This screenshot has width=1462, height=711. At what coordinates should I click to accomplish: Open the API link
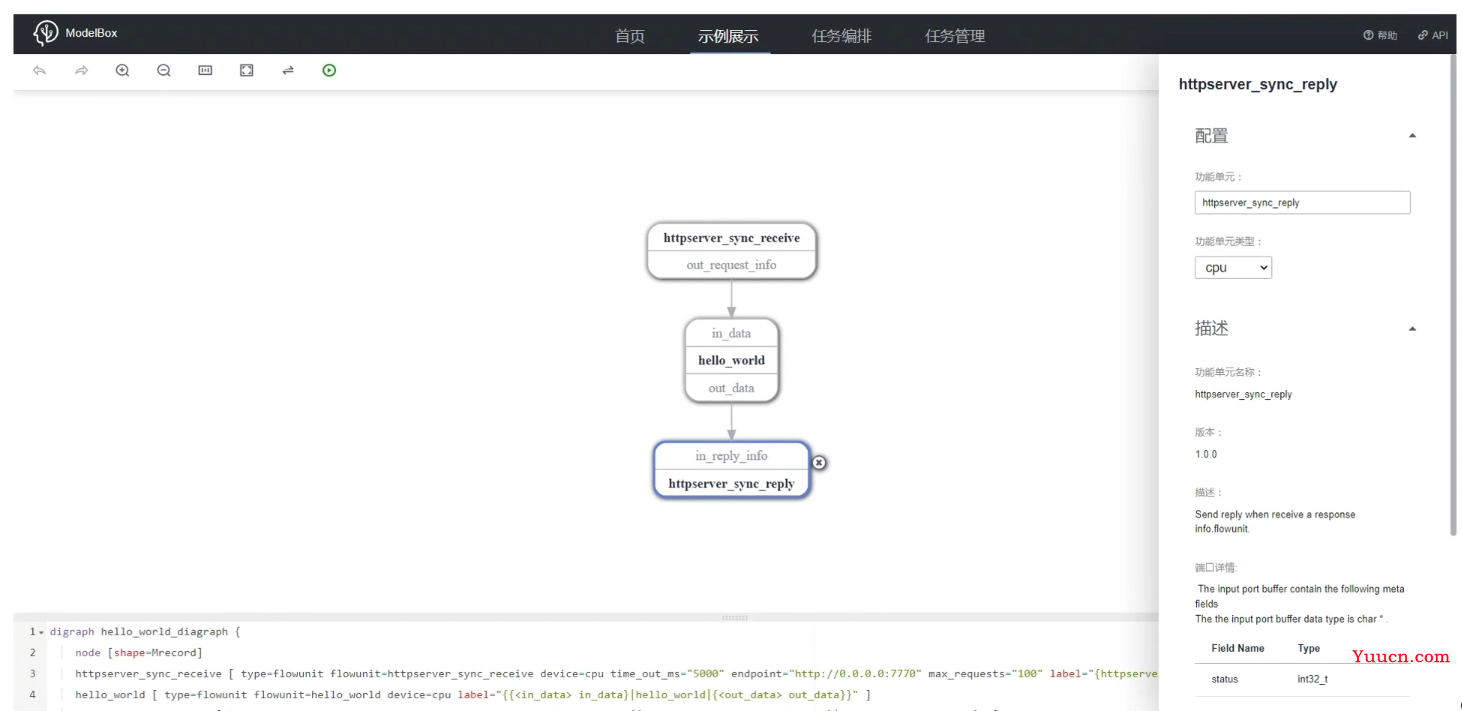[1433, 35]
